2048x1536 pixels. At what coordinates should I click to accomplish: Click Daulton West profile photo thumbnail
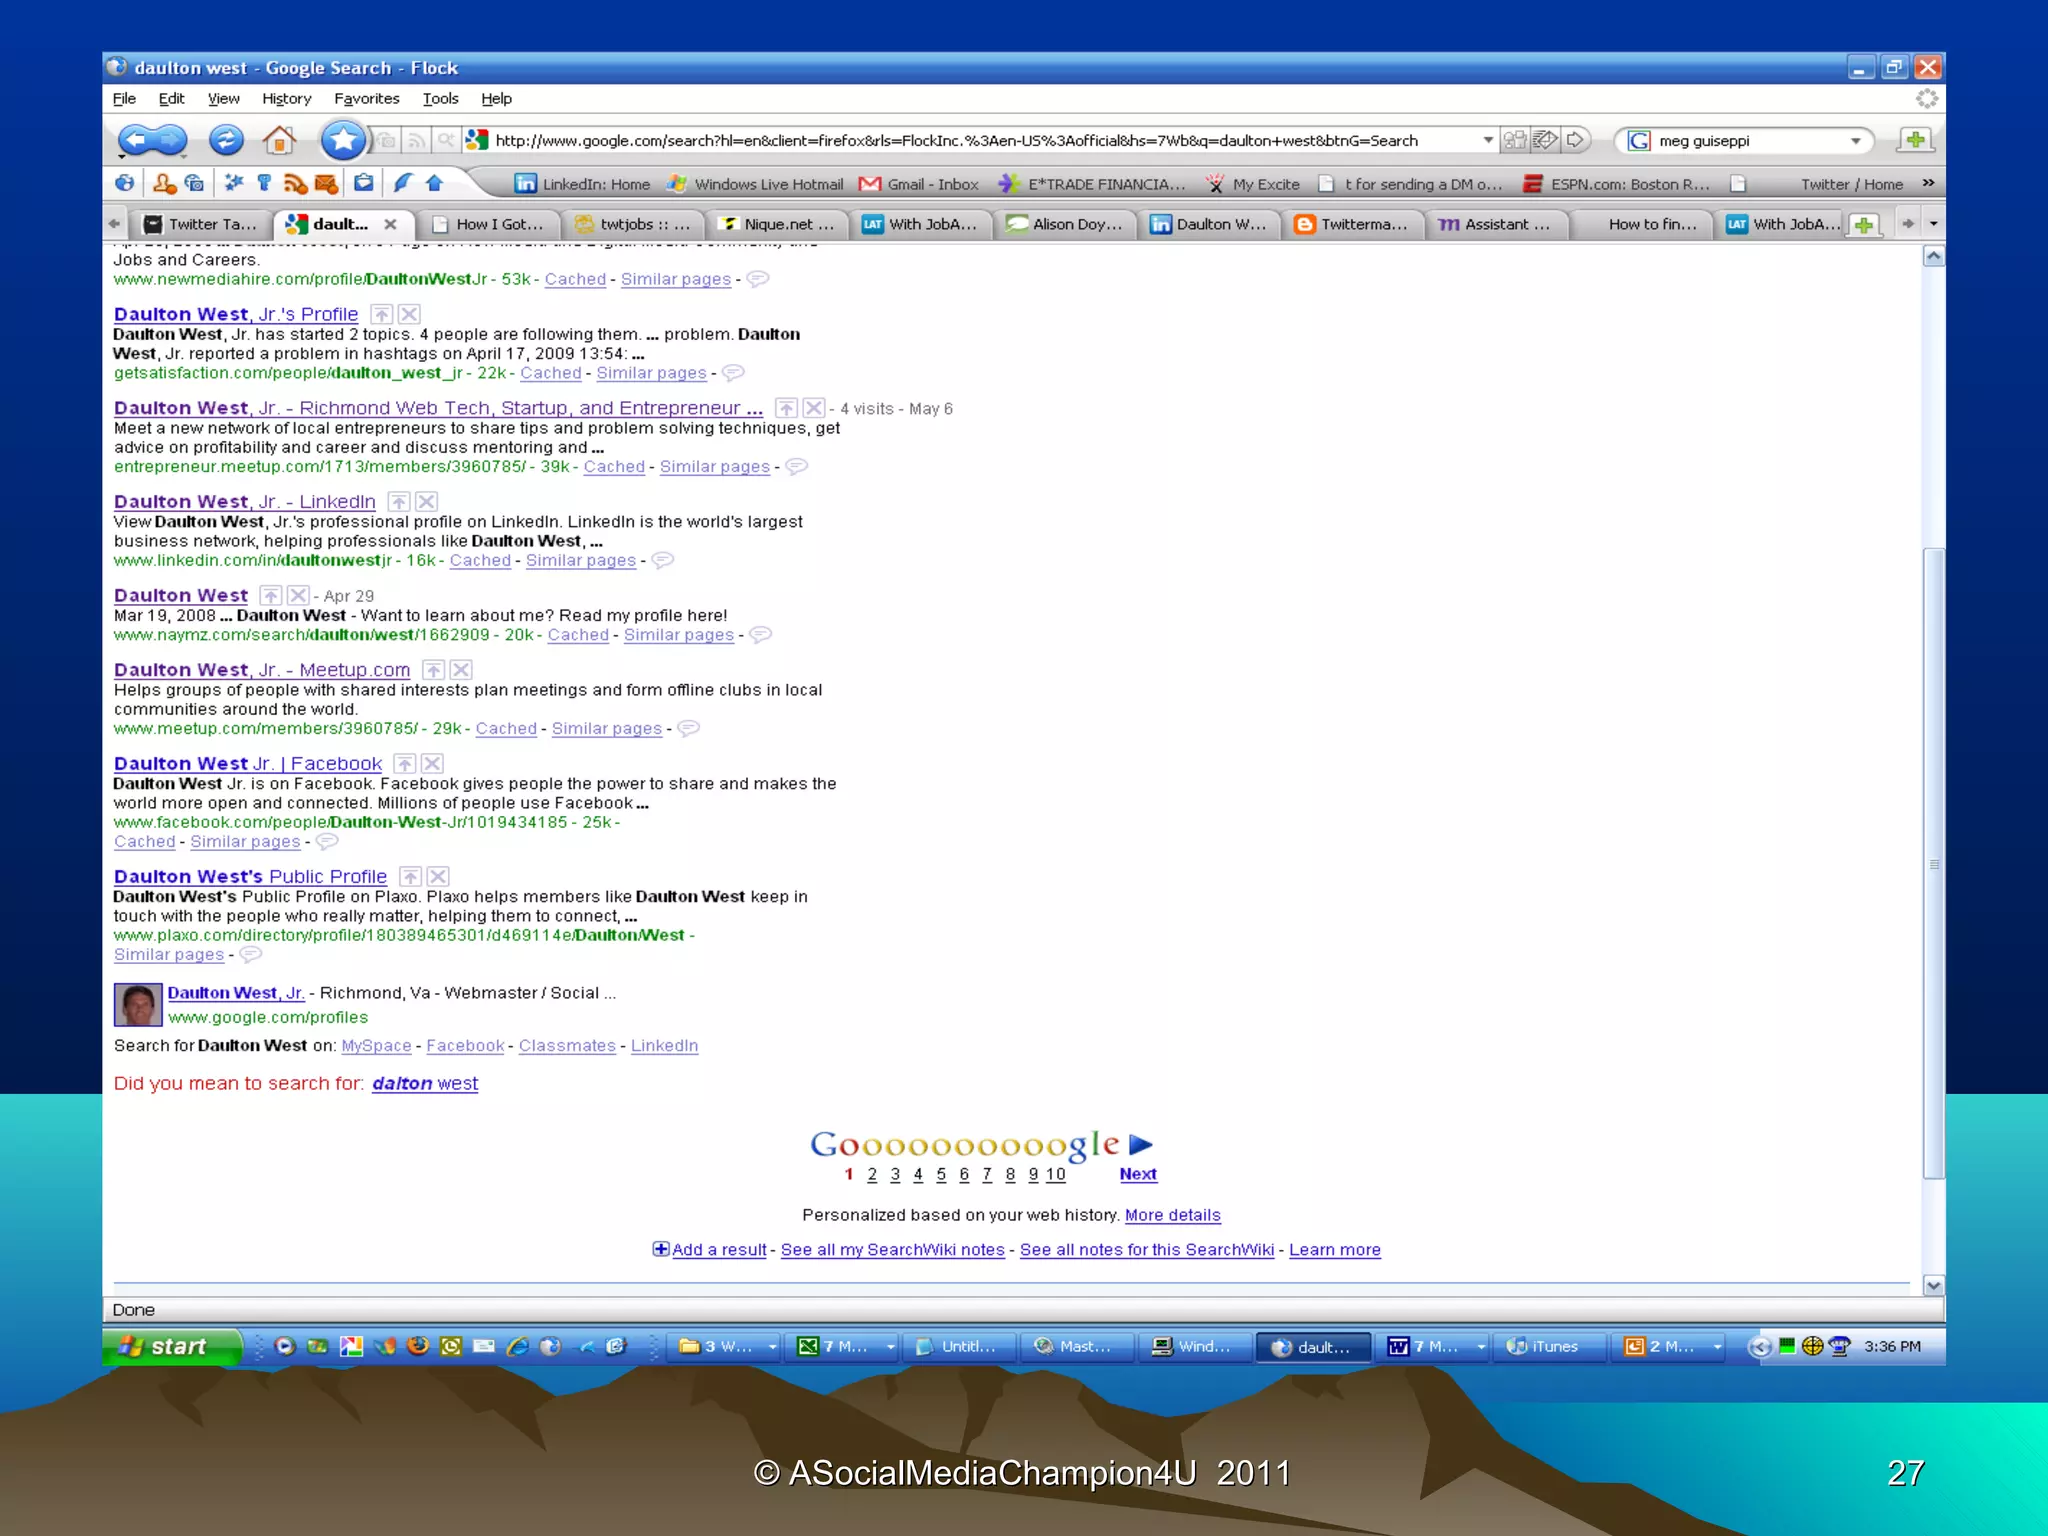pos(137,1005)
